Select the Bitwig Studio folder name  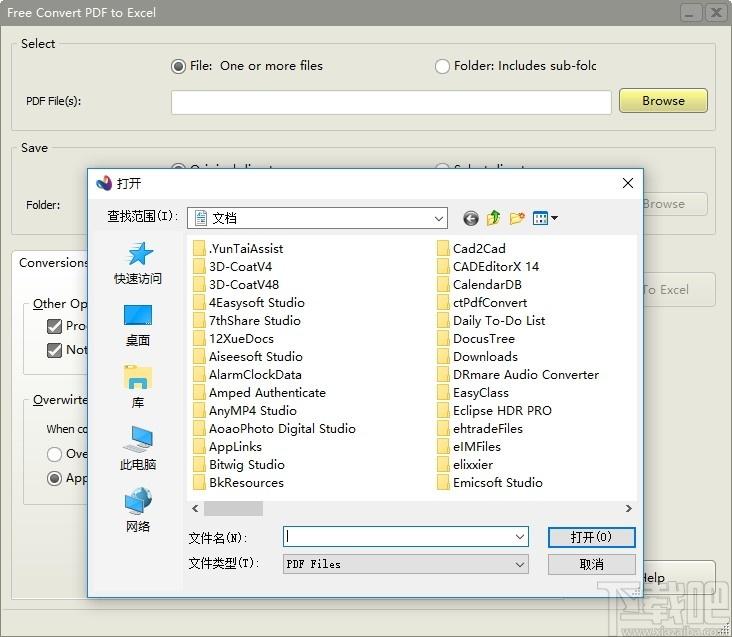tap(246, 465)
